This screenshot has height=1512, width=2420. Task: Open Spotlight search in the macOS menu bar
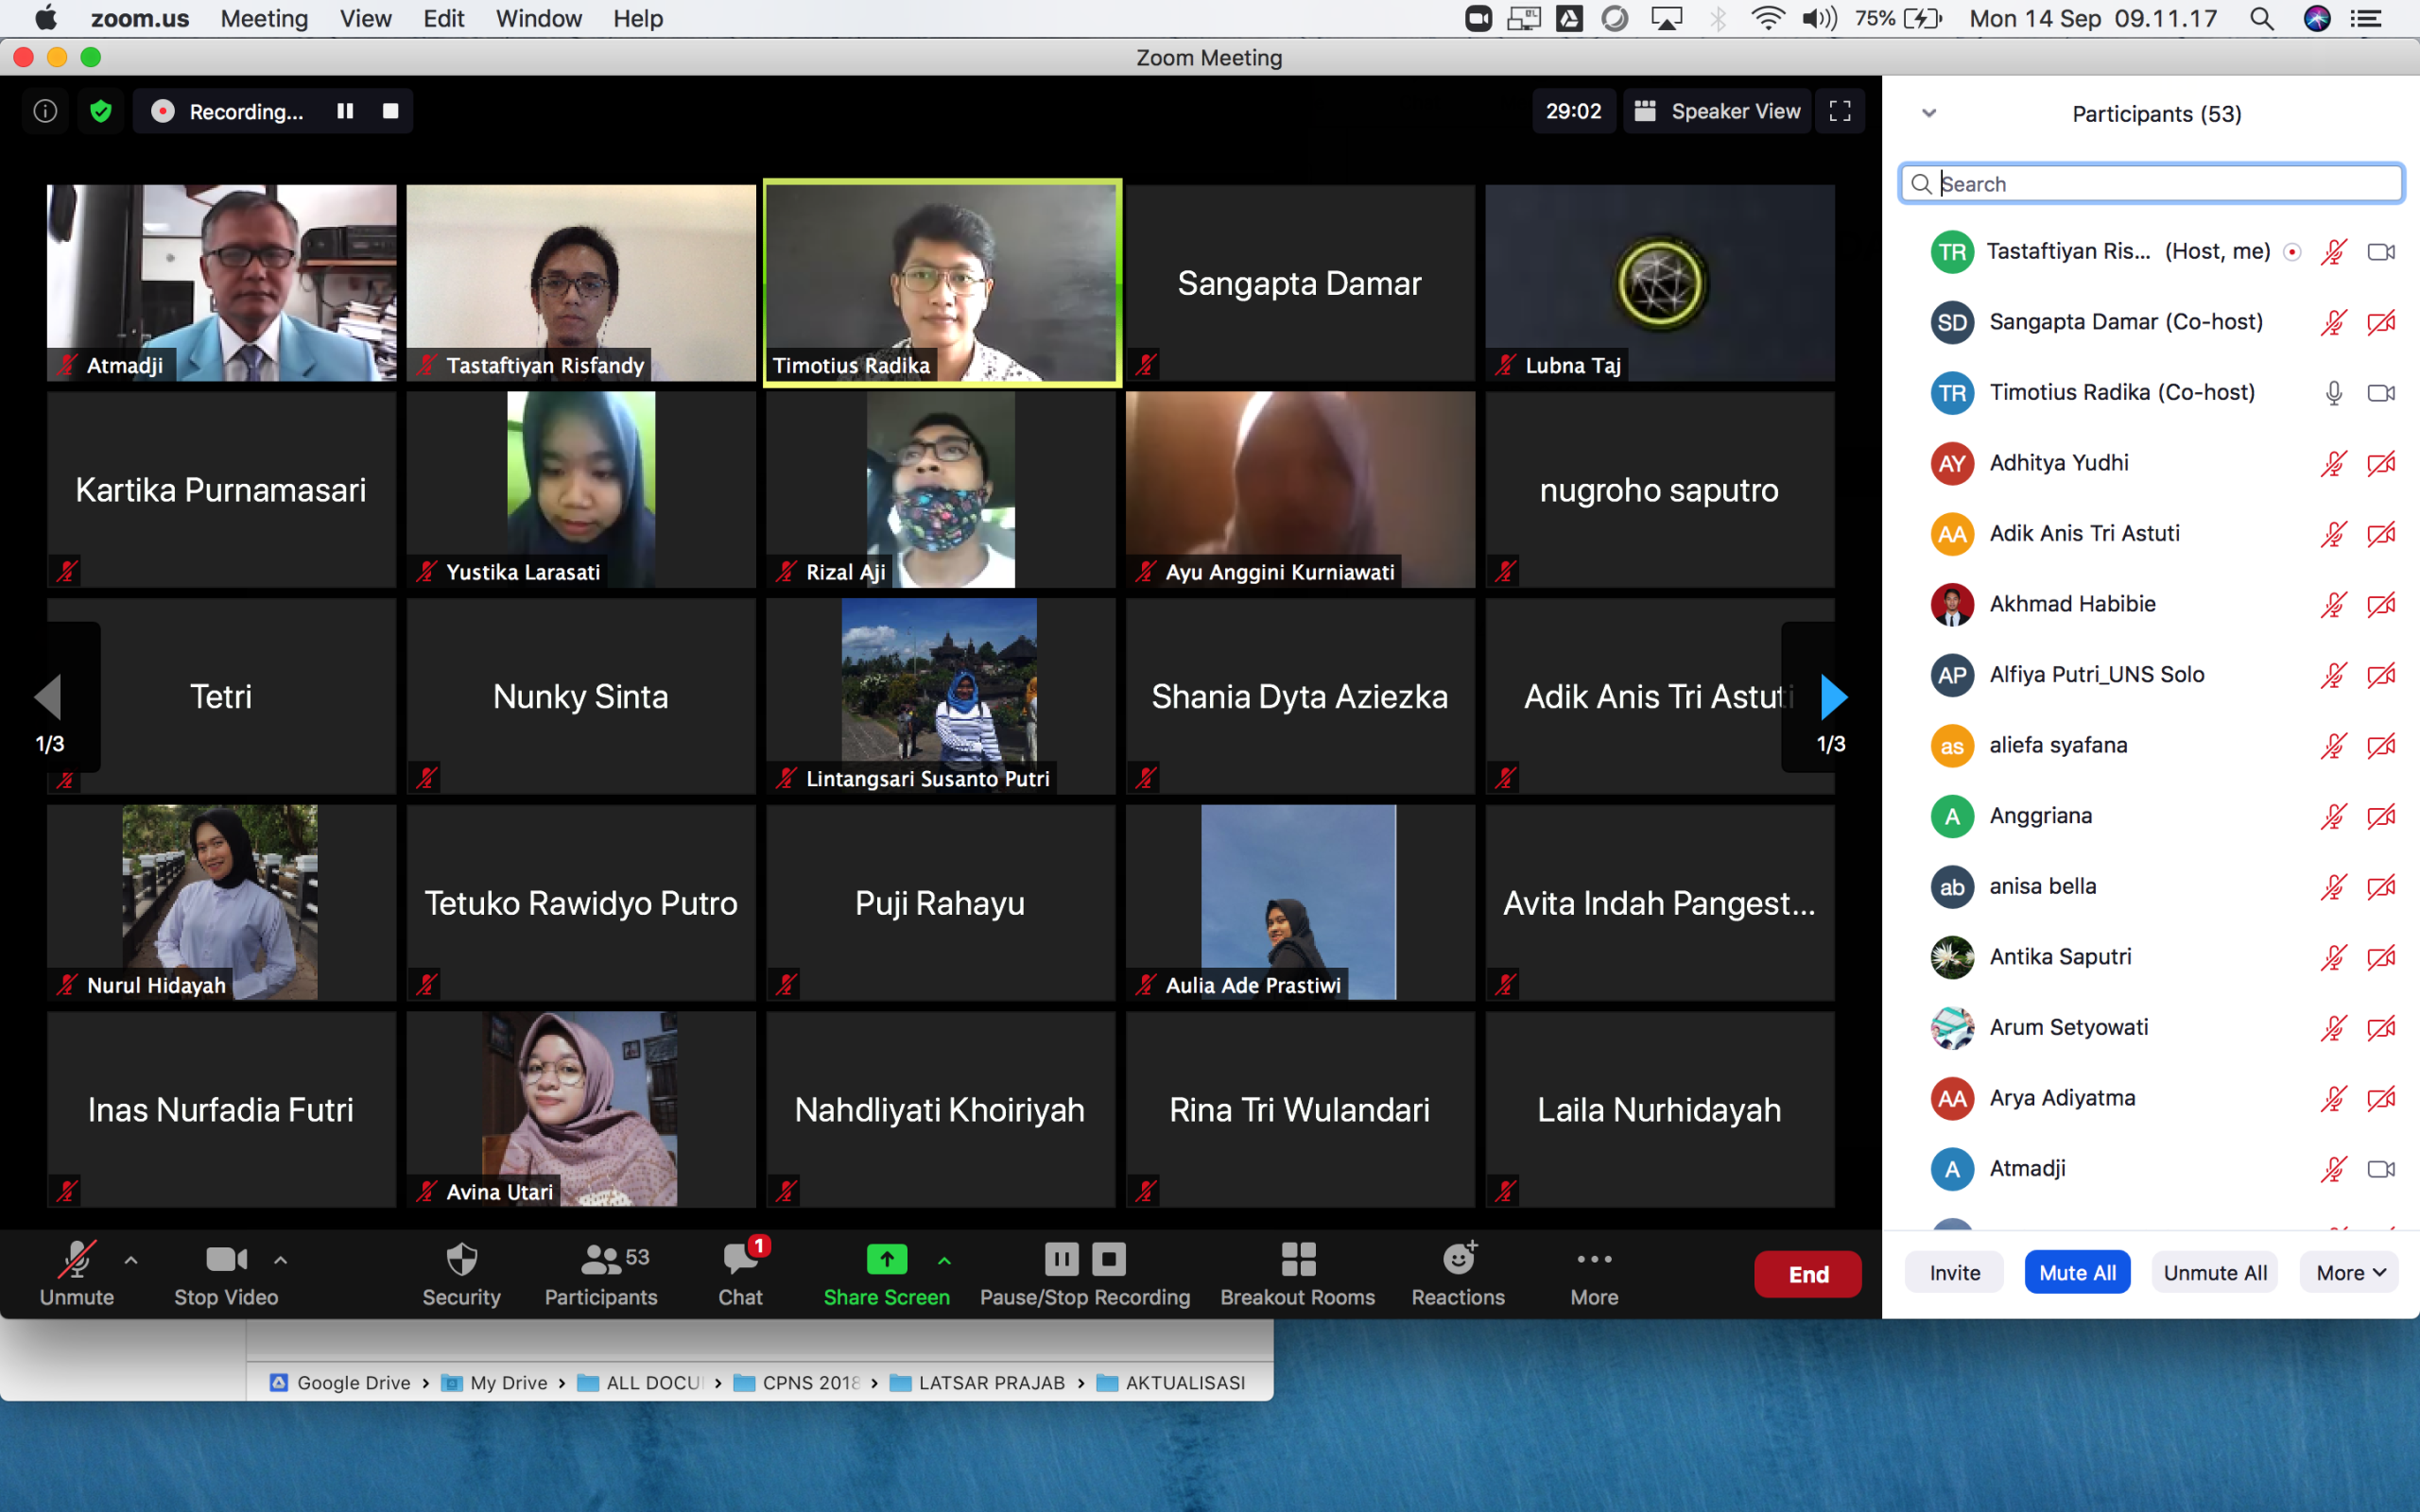coord(2262,19)
